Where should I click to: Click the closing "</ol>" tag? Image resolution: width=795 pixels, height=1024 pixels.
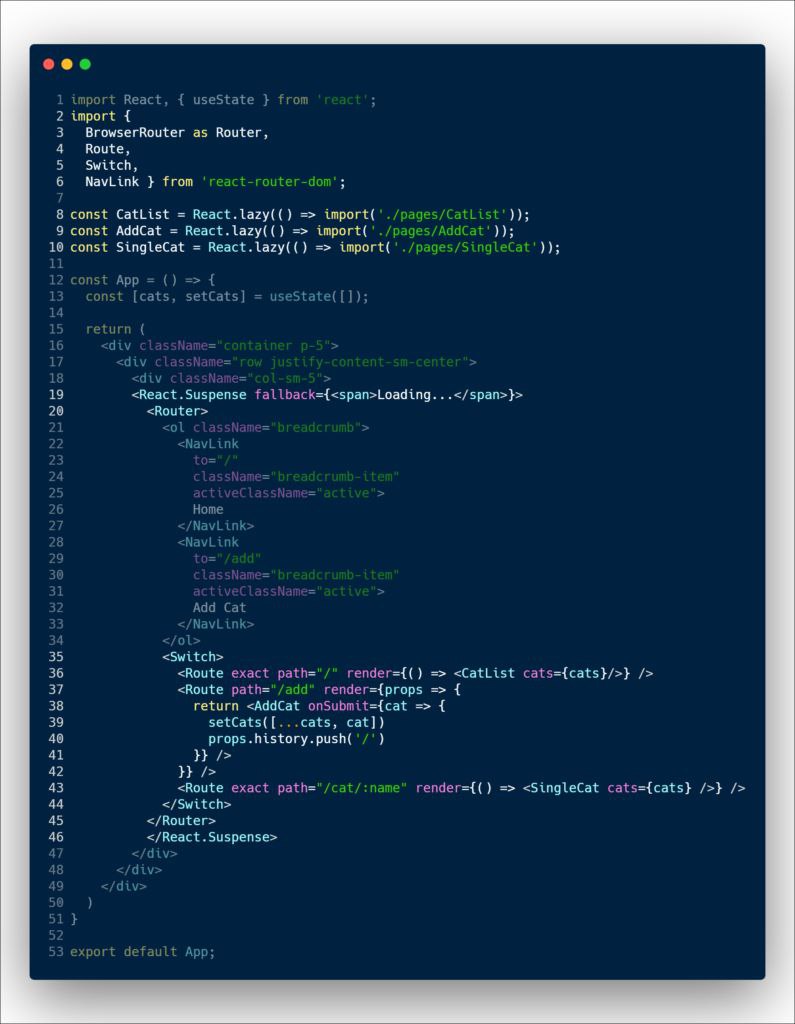(181, 640)
